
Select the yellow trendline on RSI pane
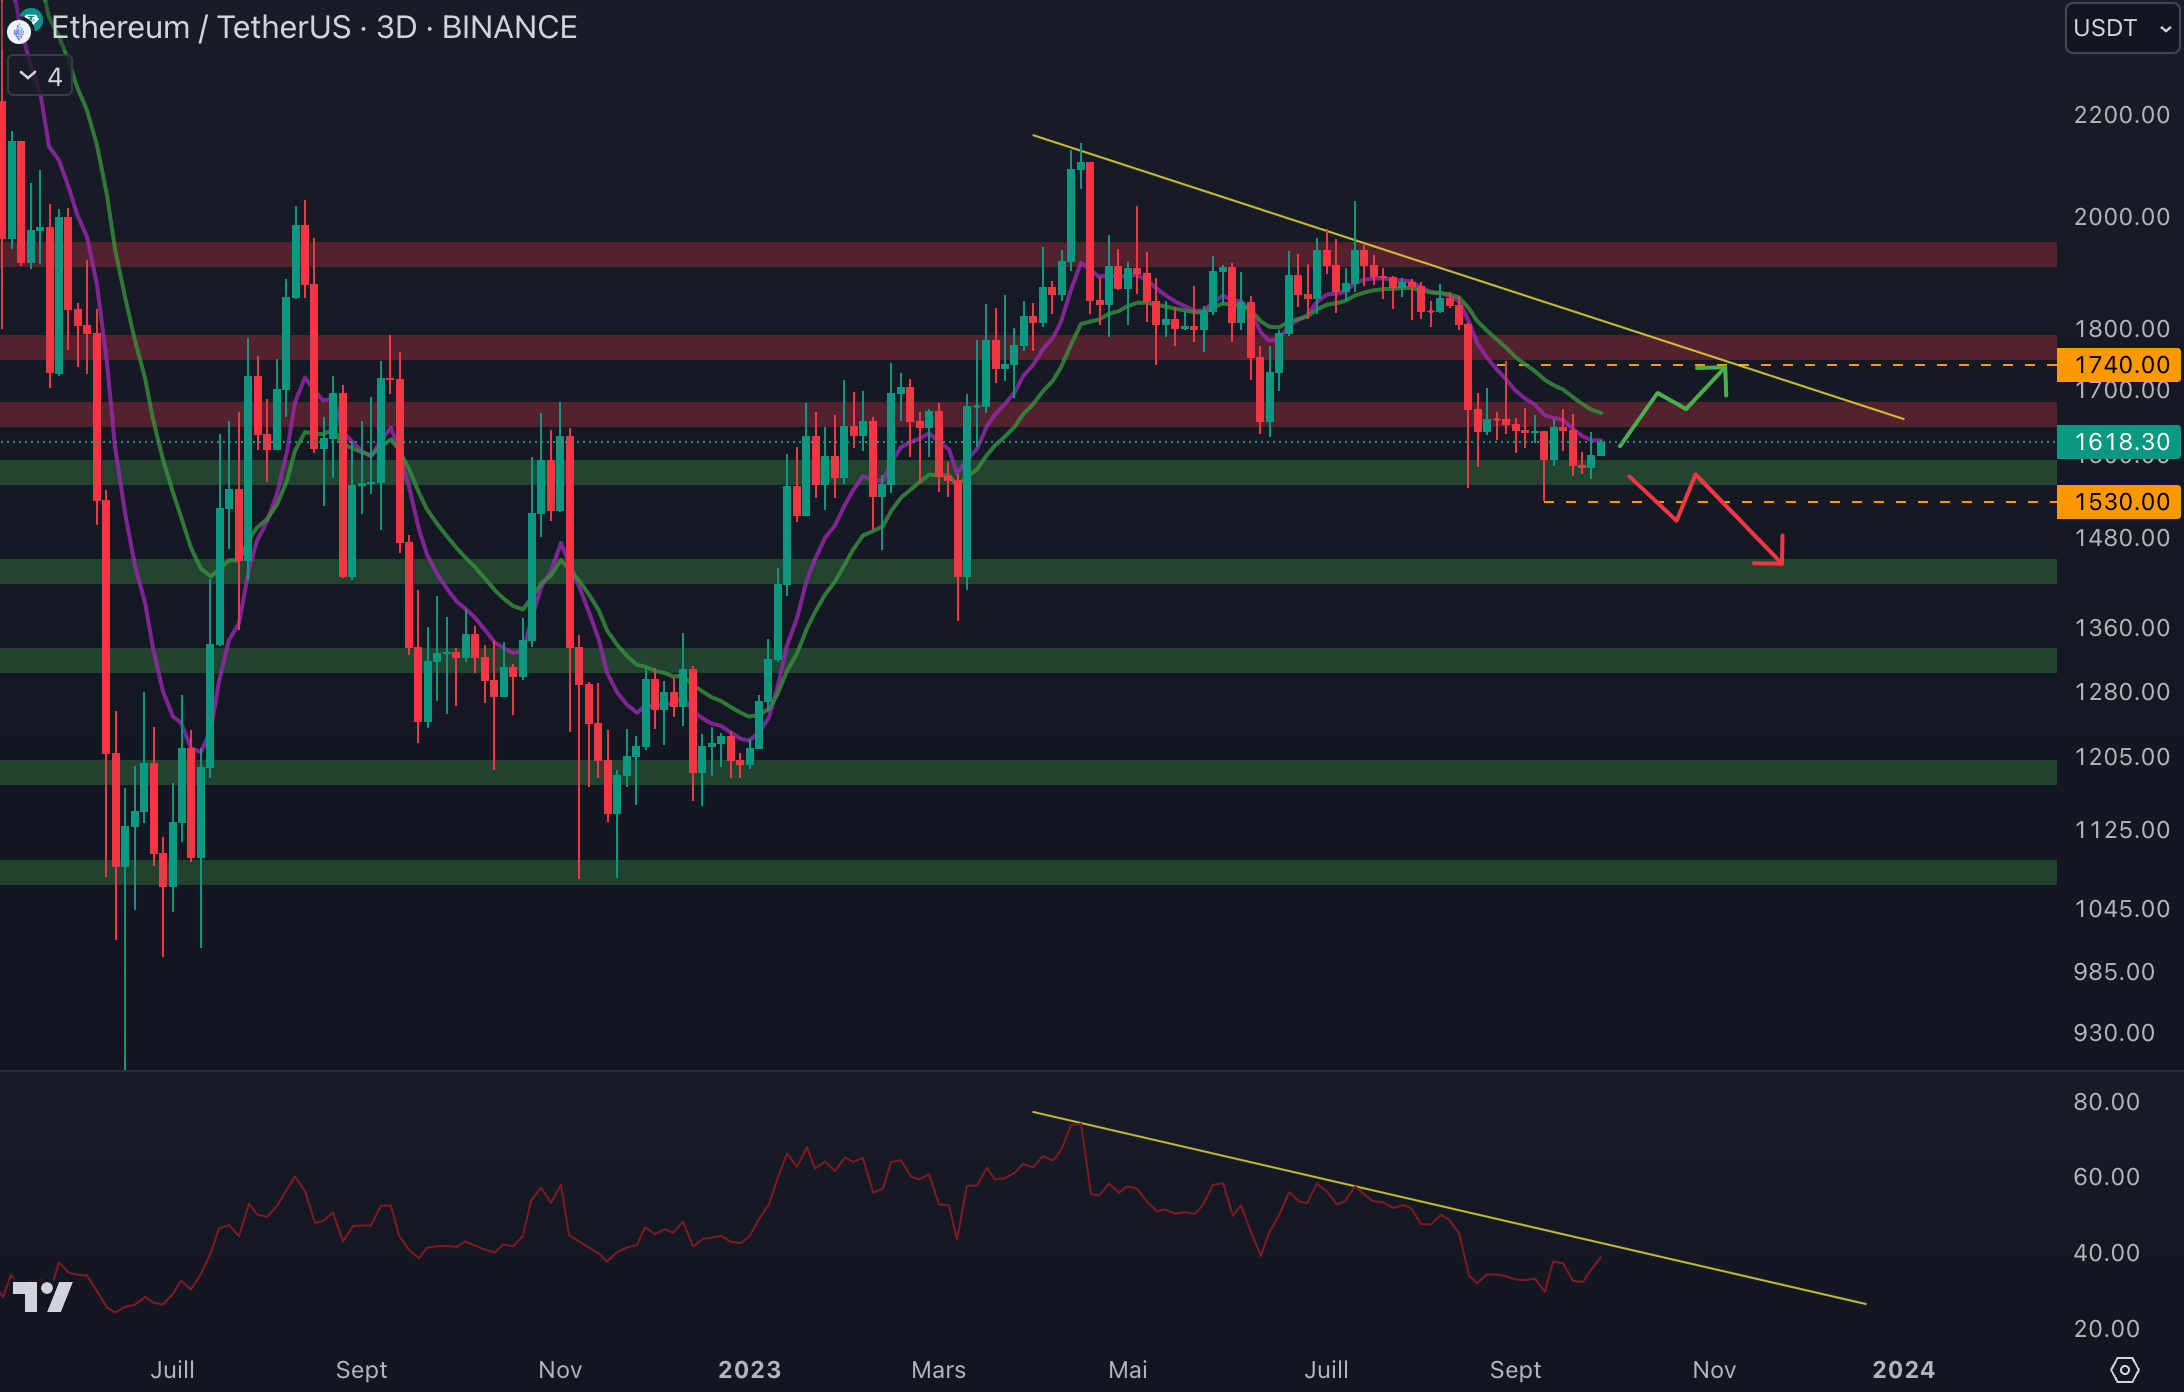1700,1265
